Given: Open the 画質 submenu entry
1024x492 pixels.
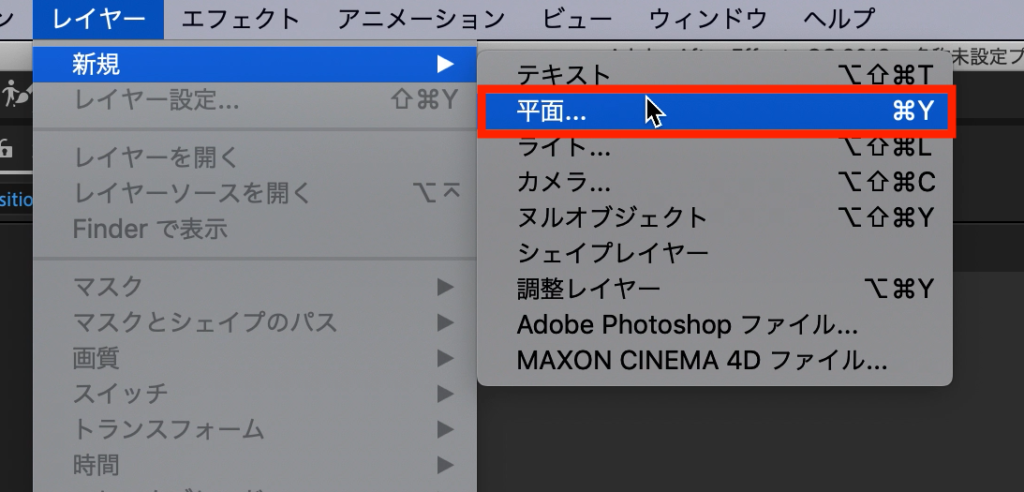Looking at the screenshot, I should tap(255, 358).
